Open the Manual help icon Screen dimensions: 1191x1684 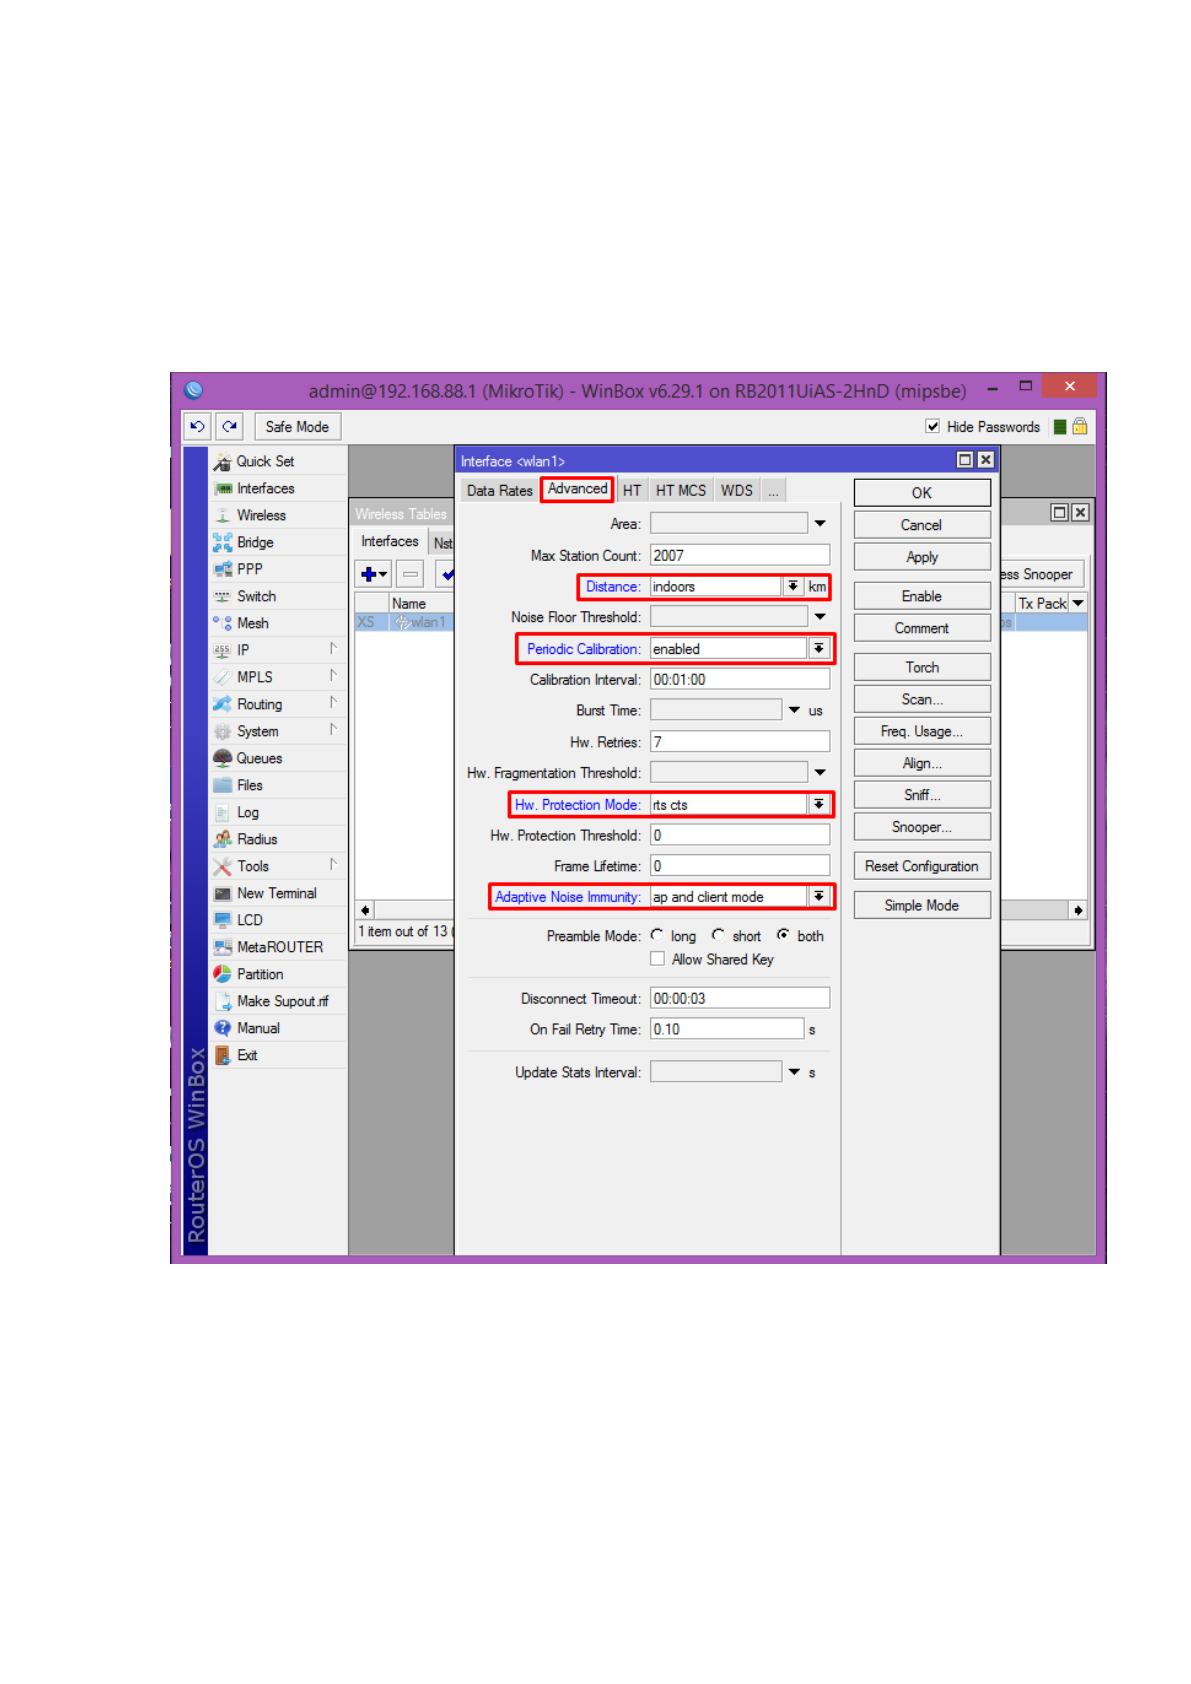(222, 1029)
